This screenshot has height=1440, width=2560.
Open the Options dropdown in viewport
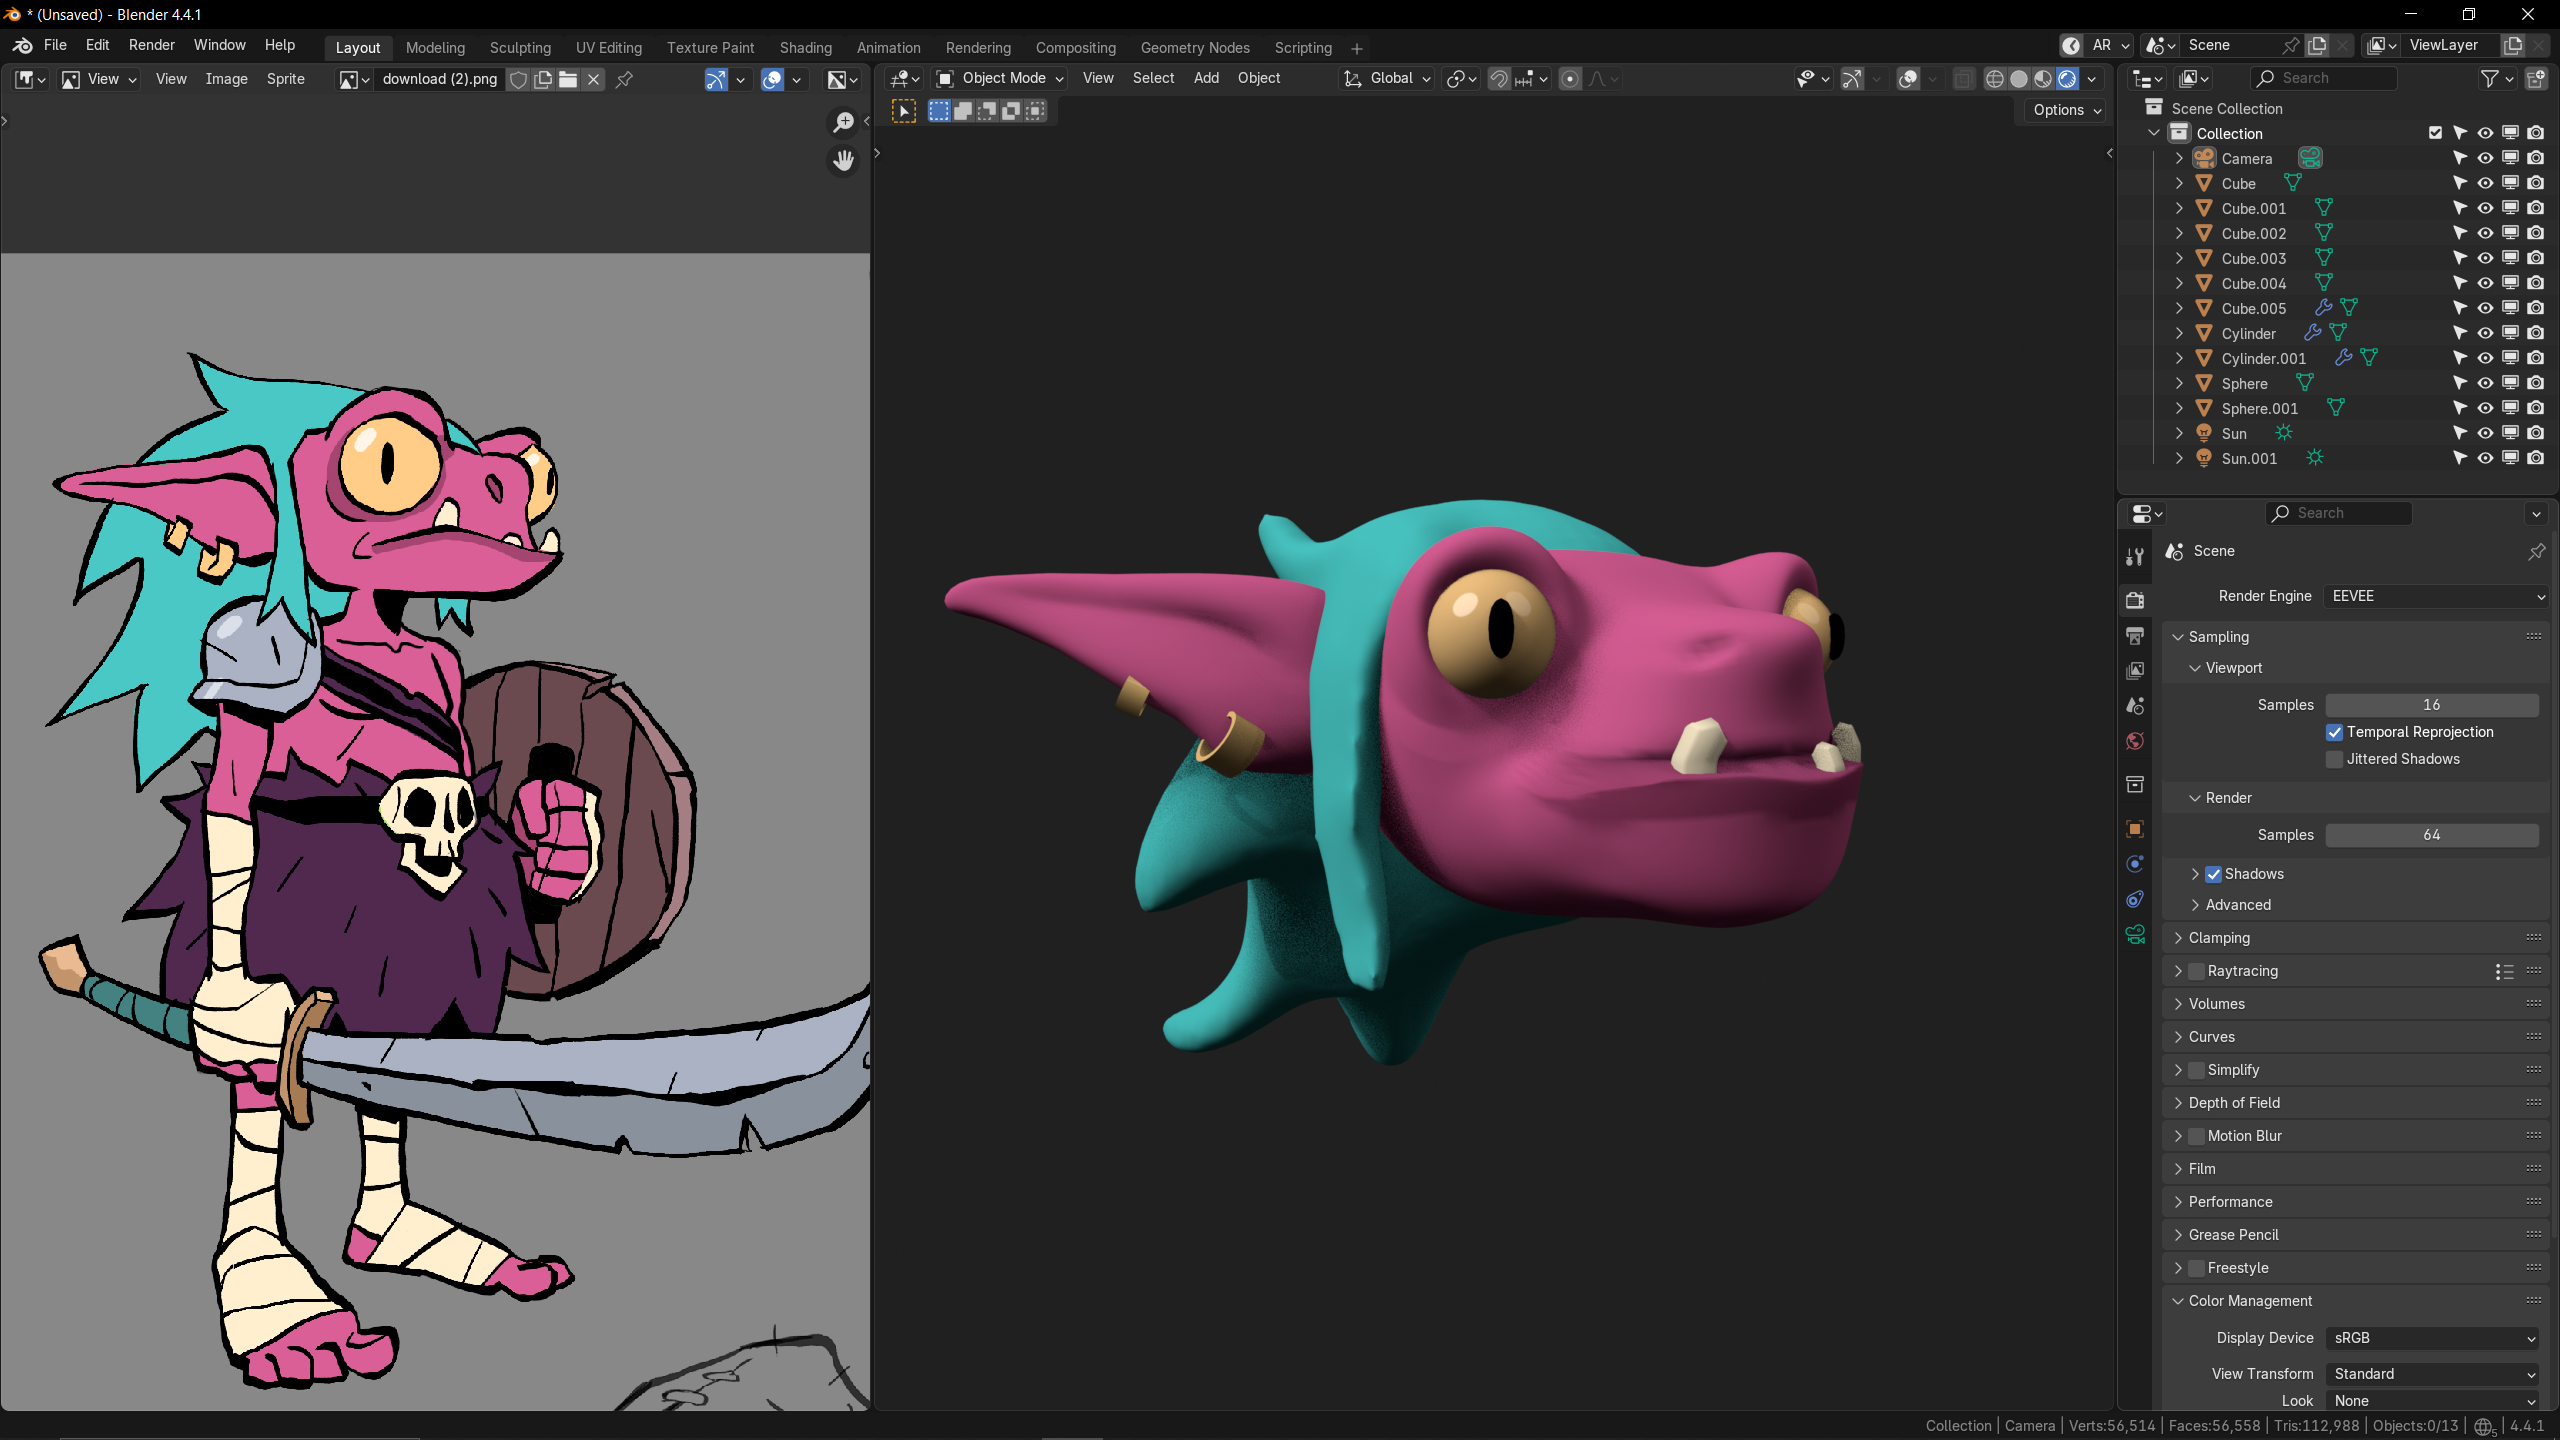click(2067, 111)
